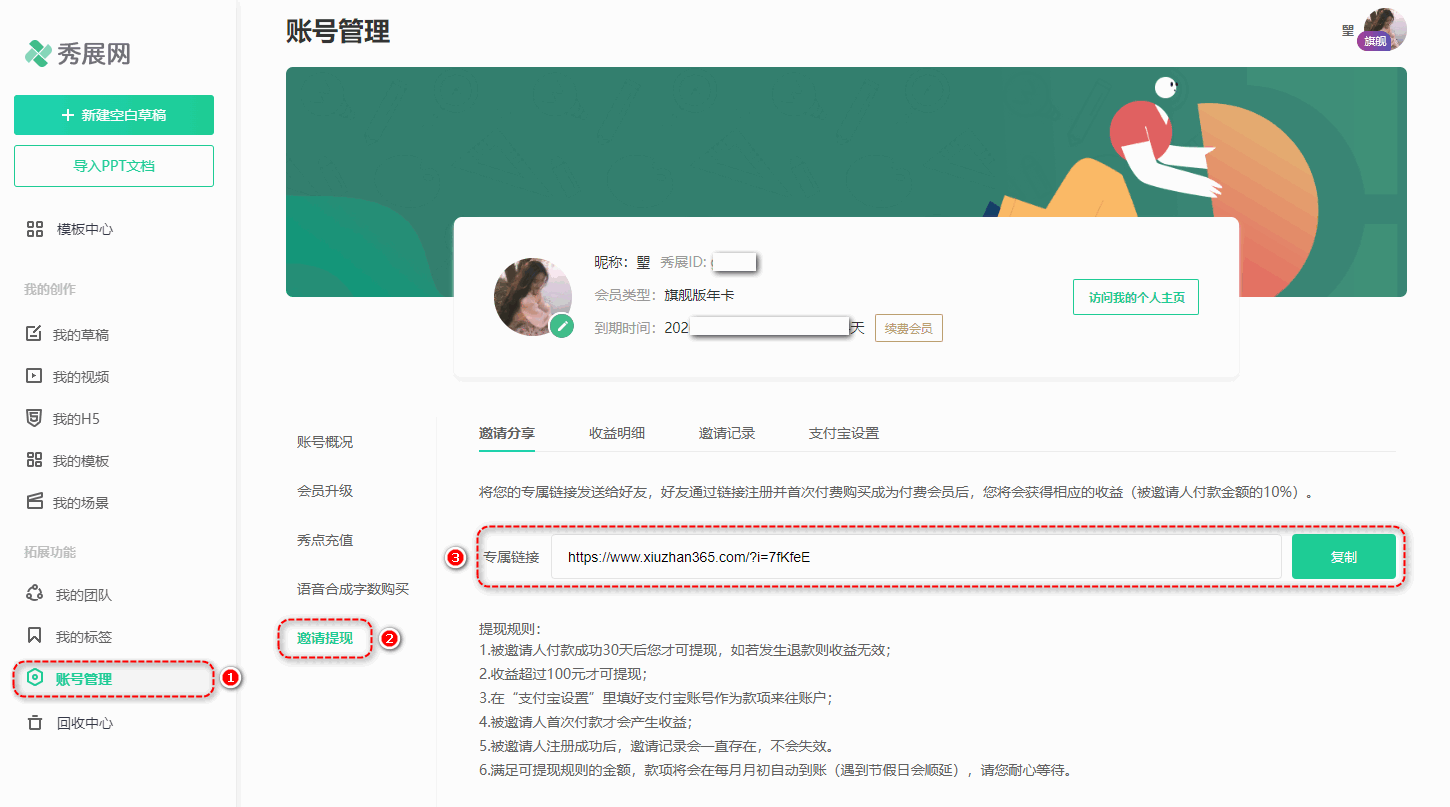Viewport: 1450px width, 807px height.
Task: Click 访问我的个人主页 button
Action: pos(1136,297)
